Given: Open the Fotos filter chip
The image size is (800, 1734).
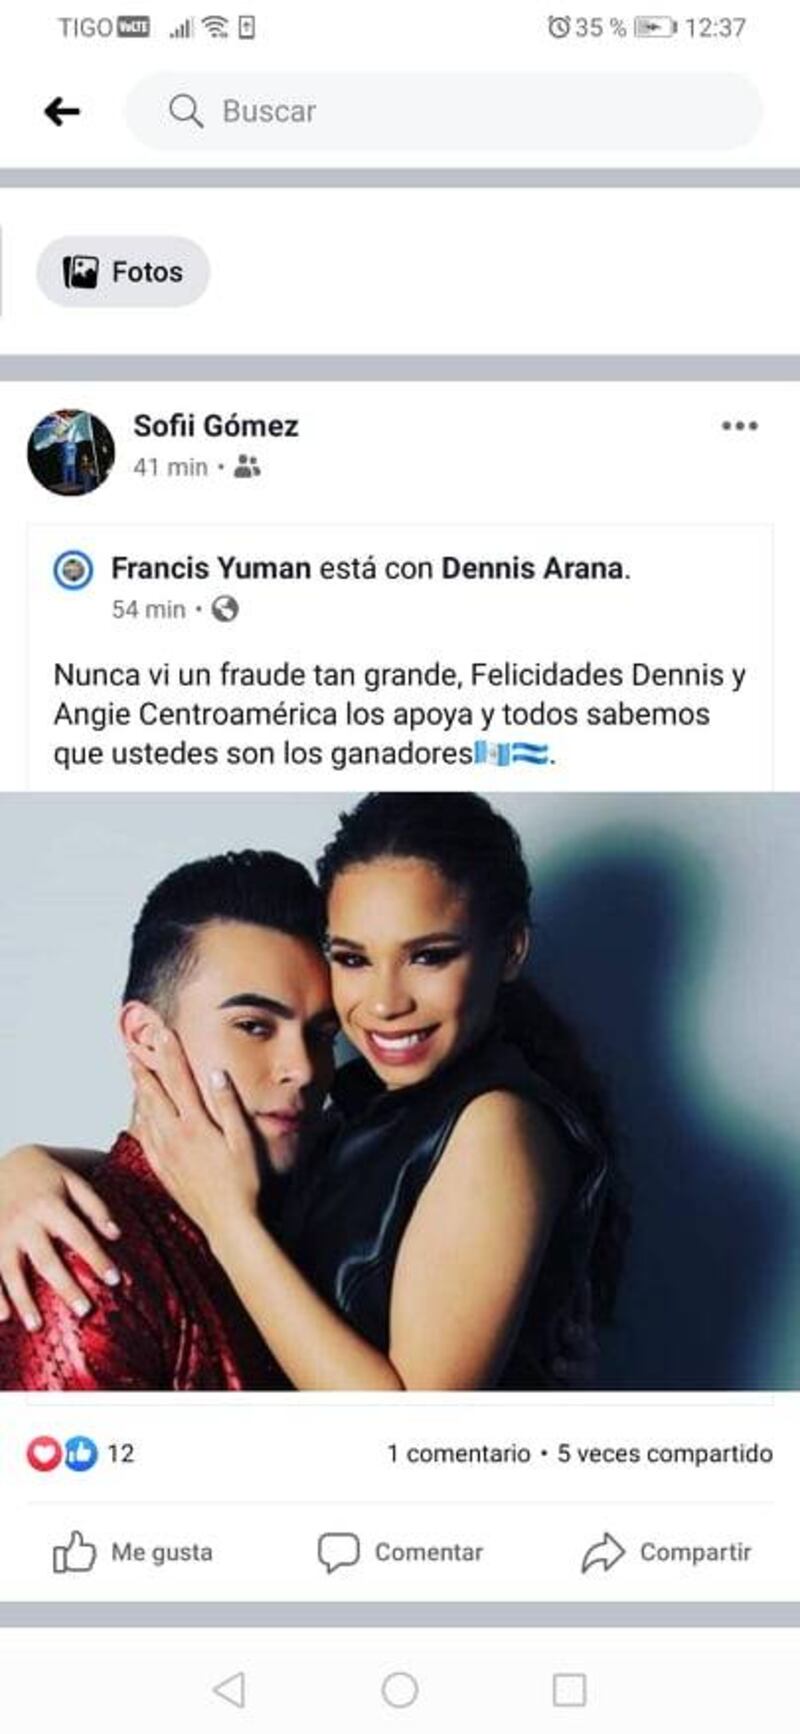Looking at the screenshot, I should pos(123,271).
